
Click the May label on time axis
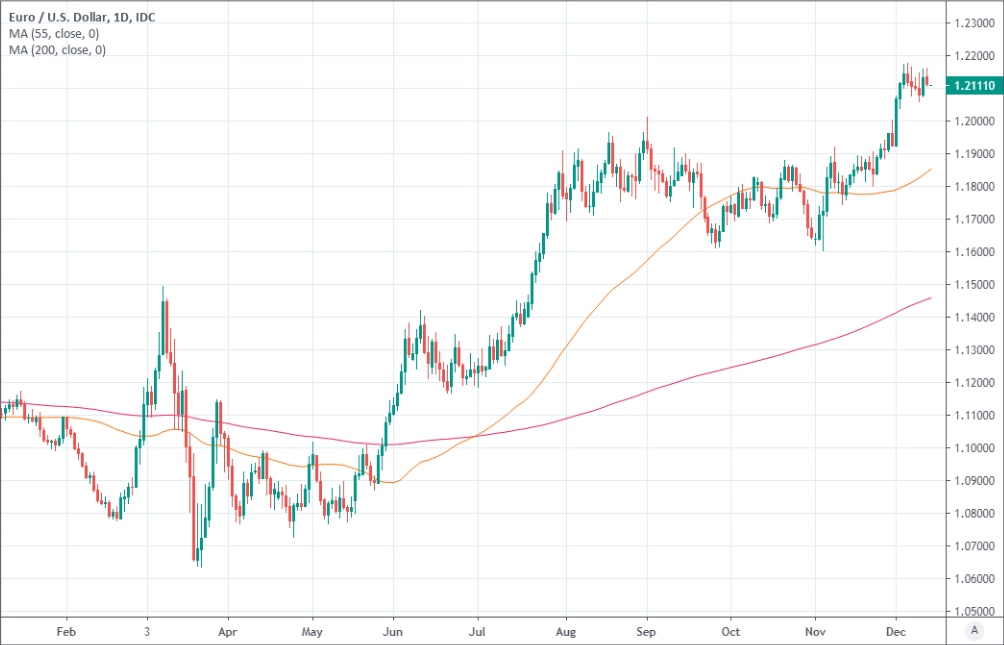[312, 632]
